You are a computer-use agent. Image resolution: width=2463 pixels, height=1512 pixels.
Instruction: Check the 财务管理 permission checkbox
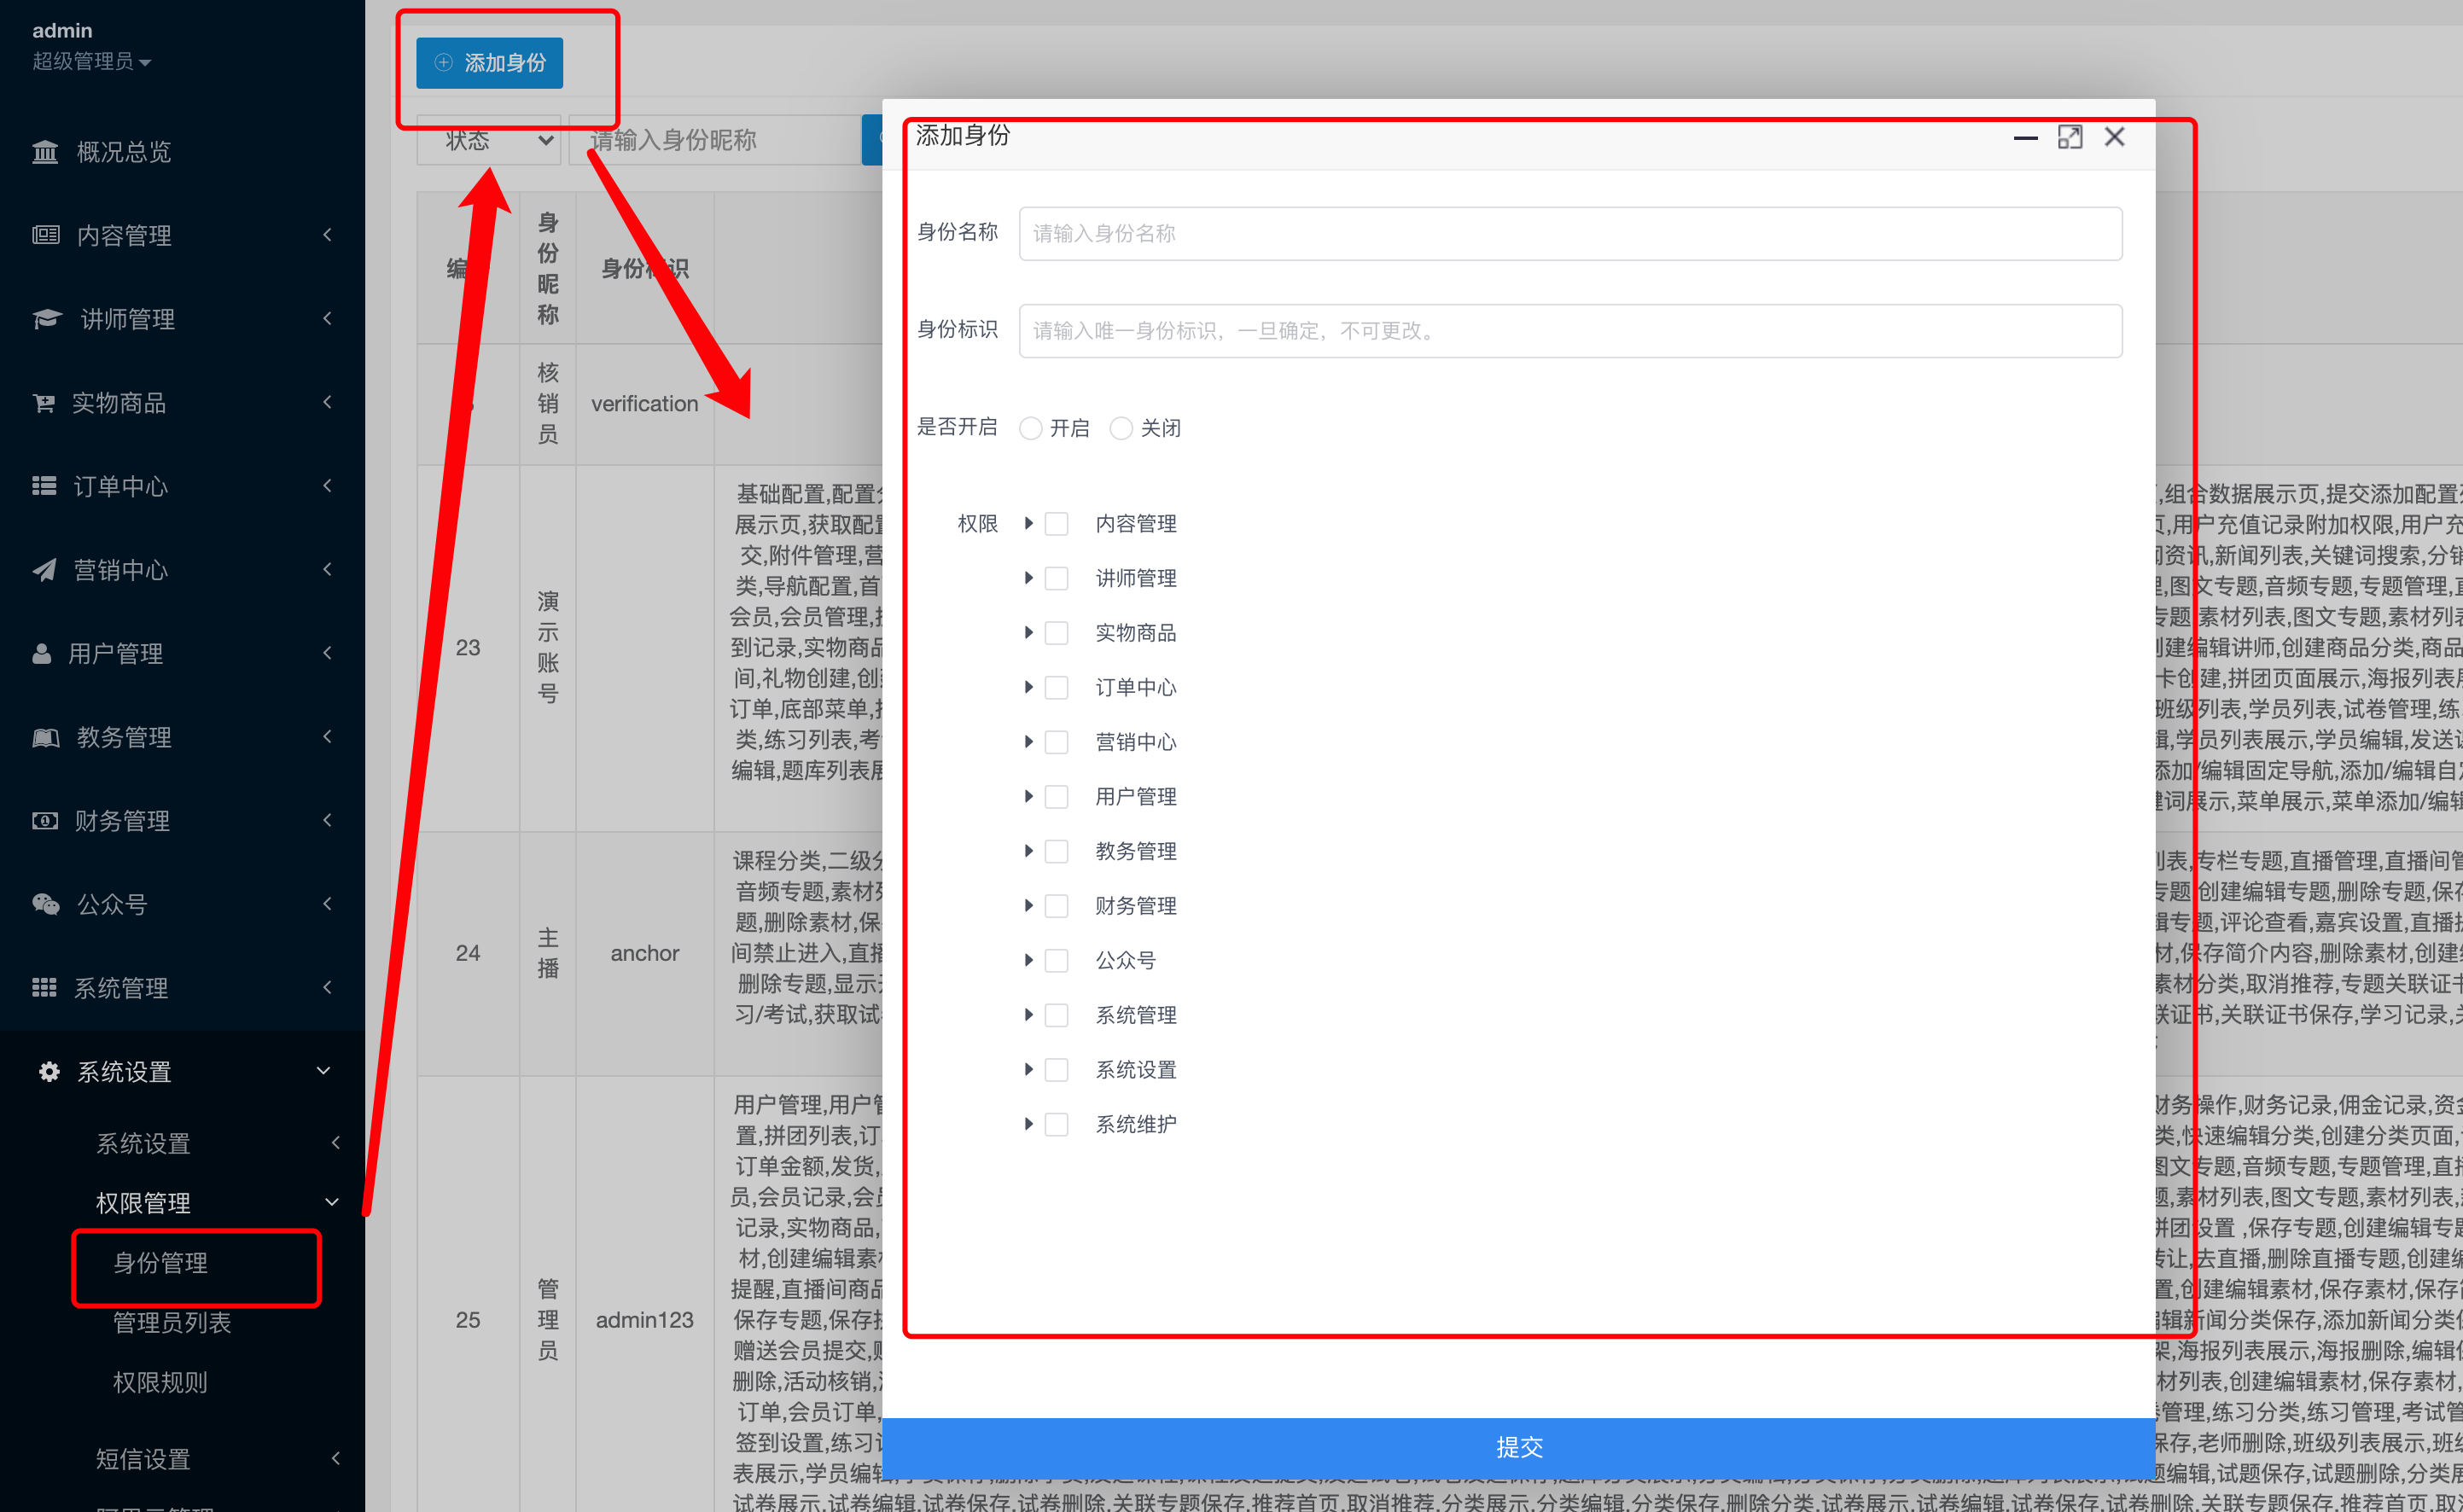click(1056, 906)
